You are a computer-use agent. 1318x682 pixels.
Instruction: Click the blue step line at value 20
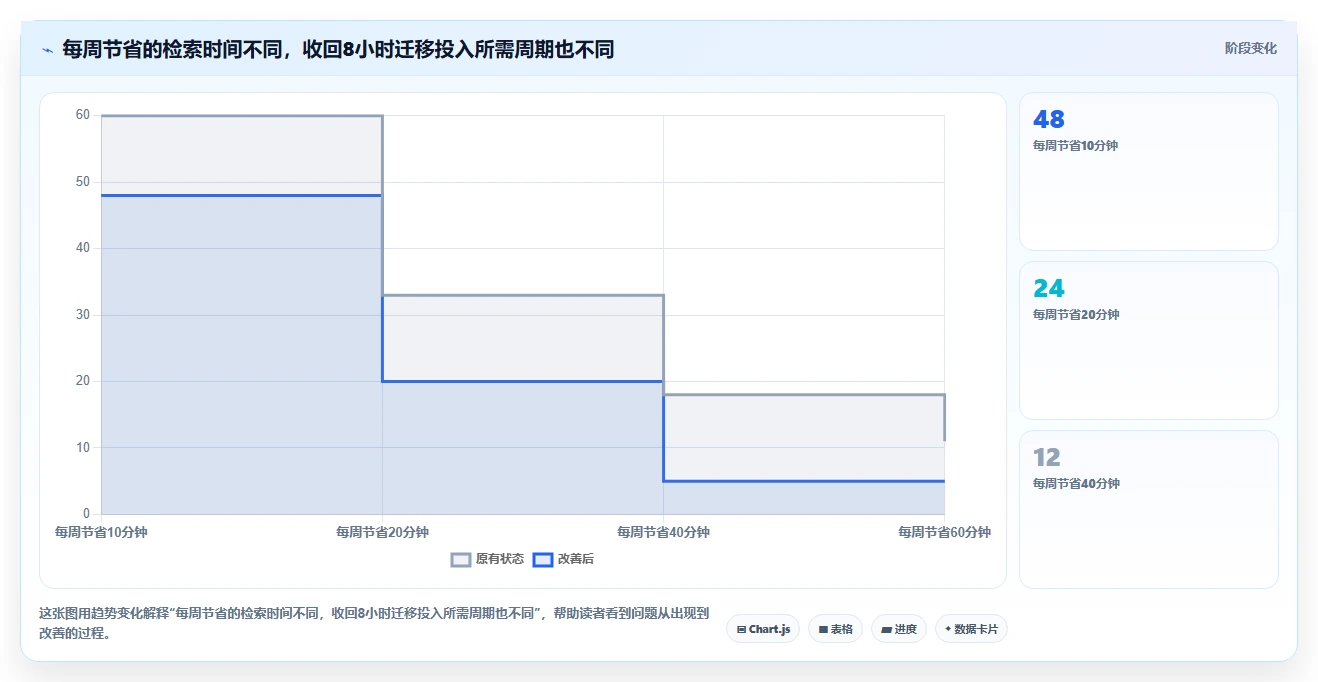click(522, 381)
